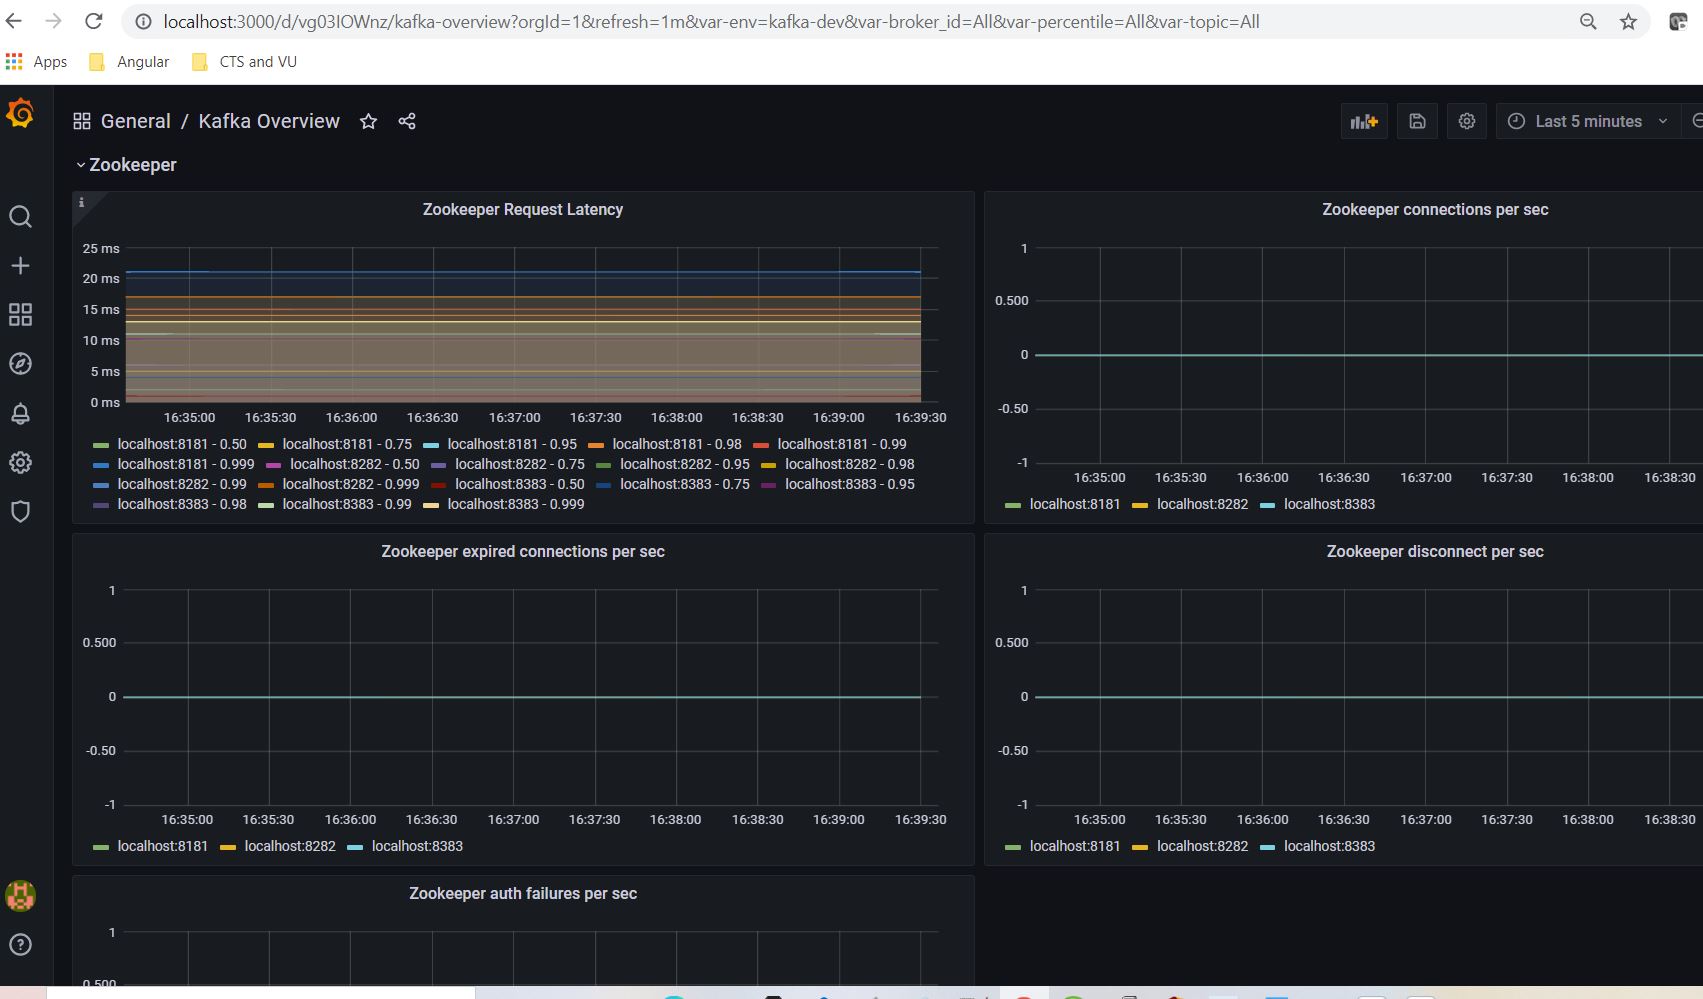Click the Share dashboard button
Viewport: 1703px width, 999px height.
(x=406, y=121)
